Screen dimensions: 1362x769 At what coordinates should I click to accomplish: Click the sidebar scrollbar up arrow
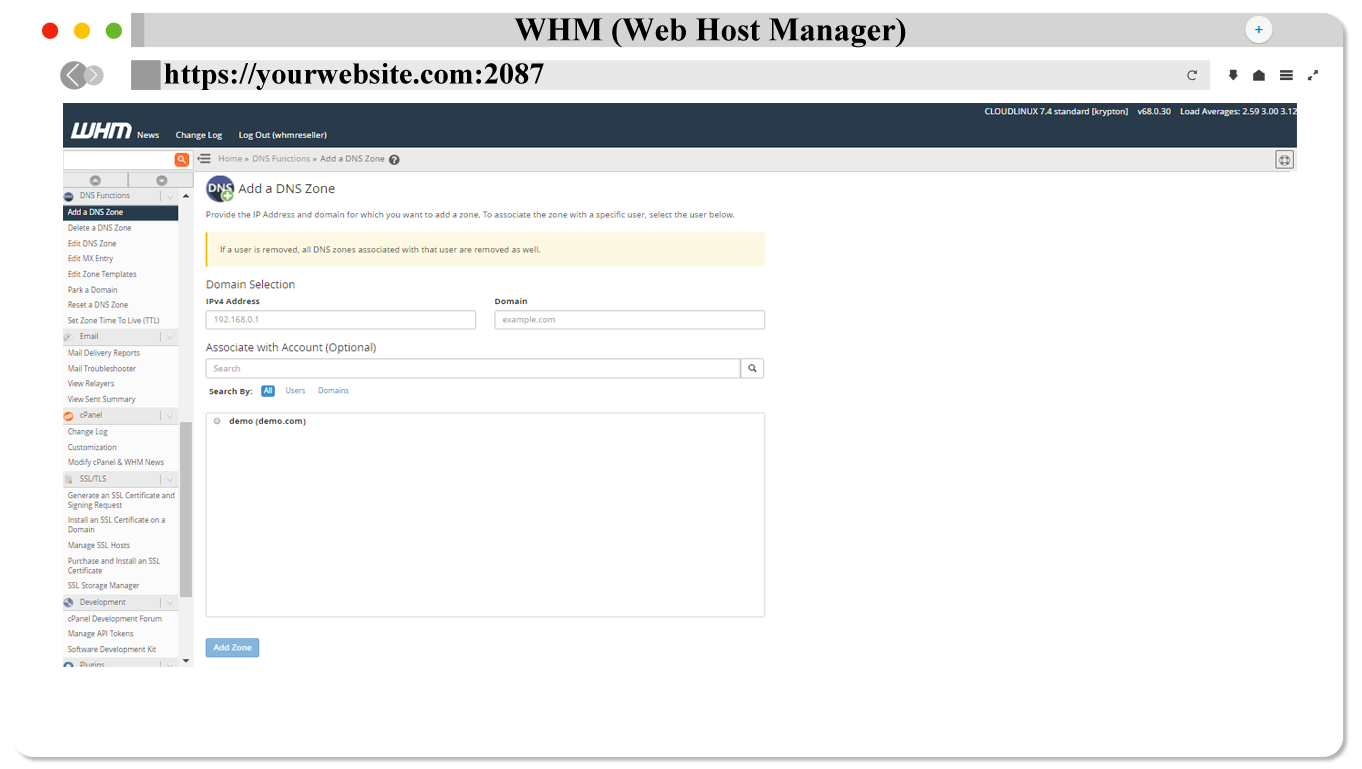point(185,196)
